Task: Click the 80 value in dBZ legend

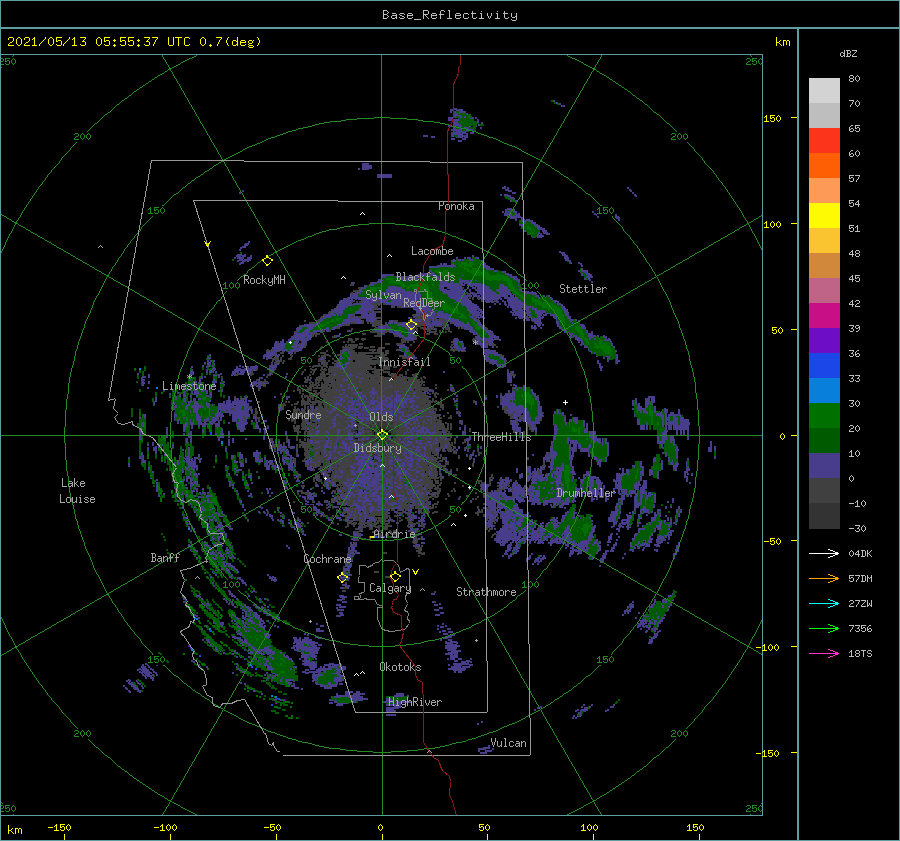Action: (x=854, y=78)
